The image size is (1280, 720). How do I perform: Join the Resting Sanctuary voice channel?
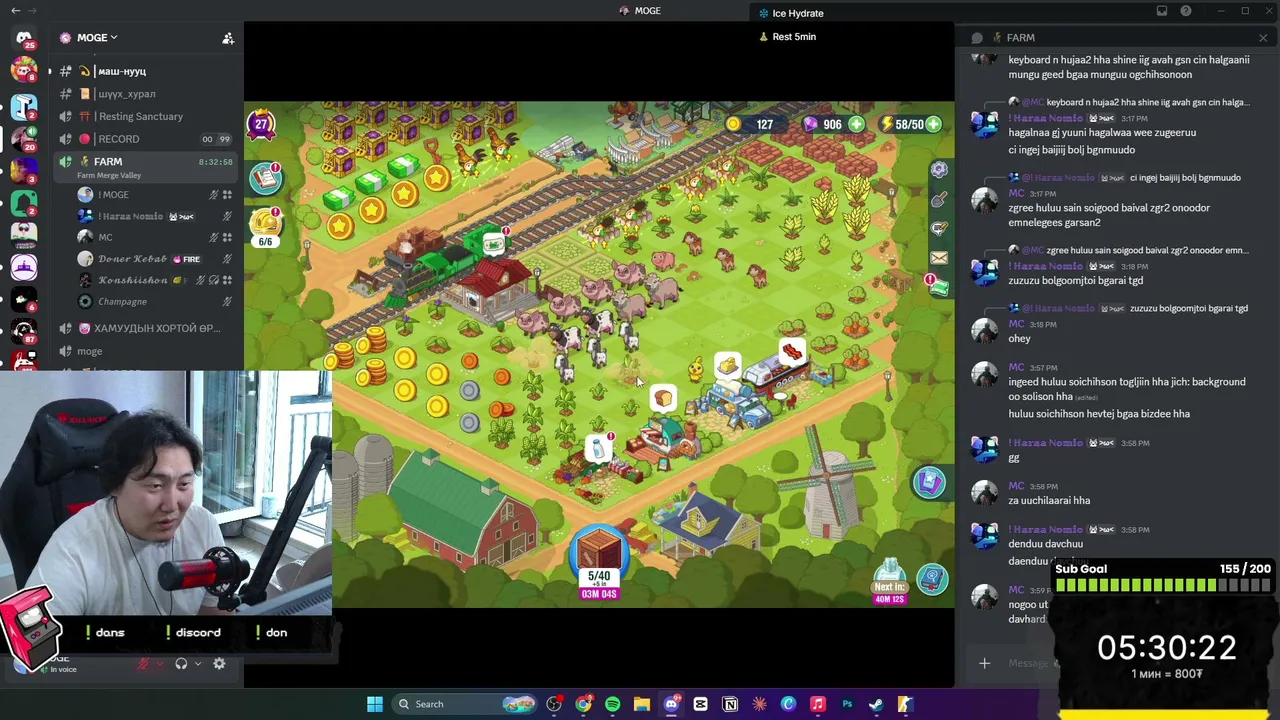145,116
